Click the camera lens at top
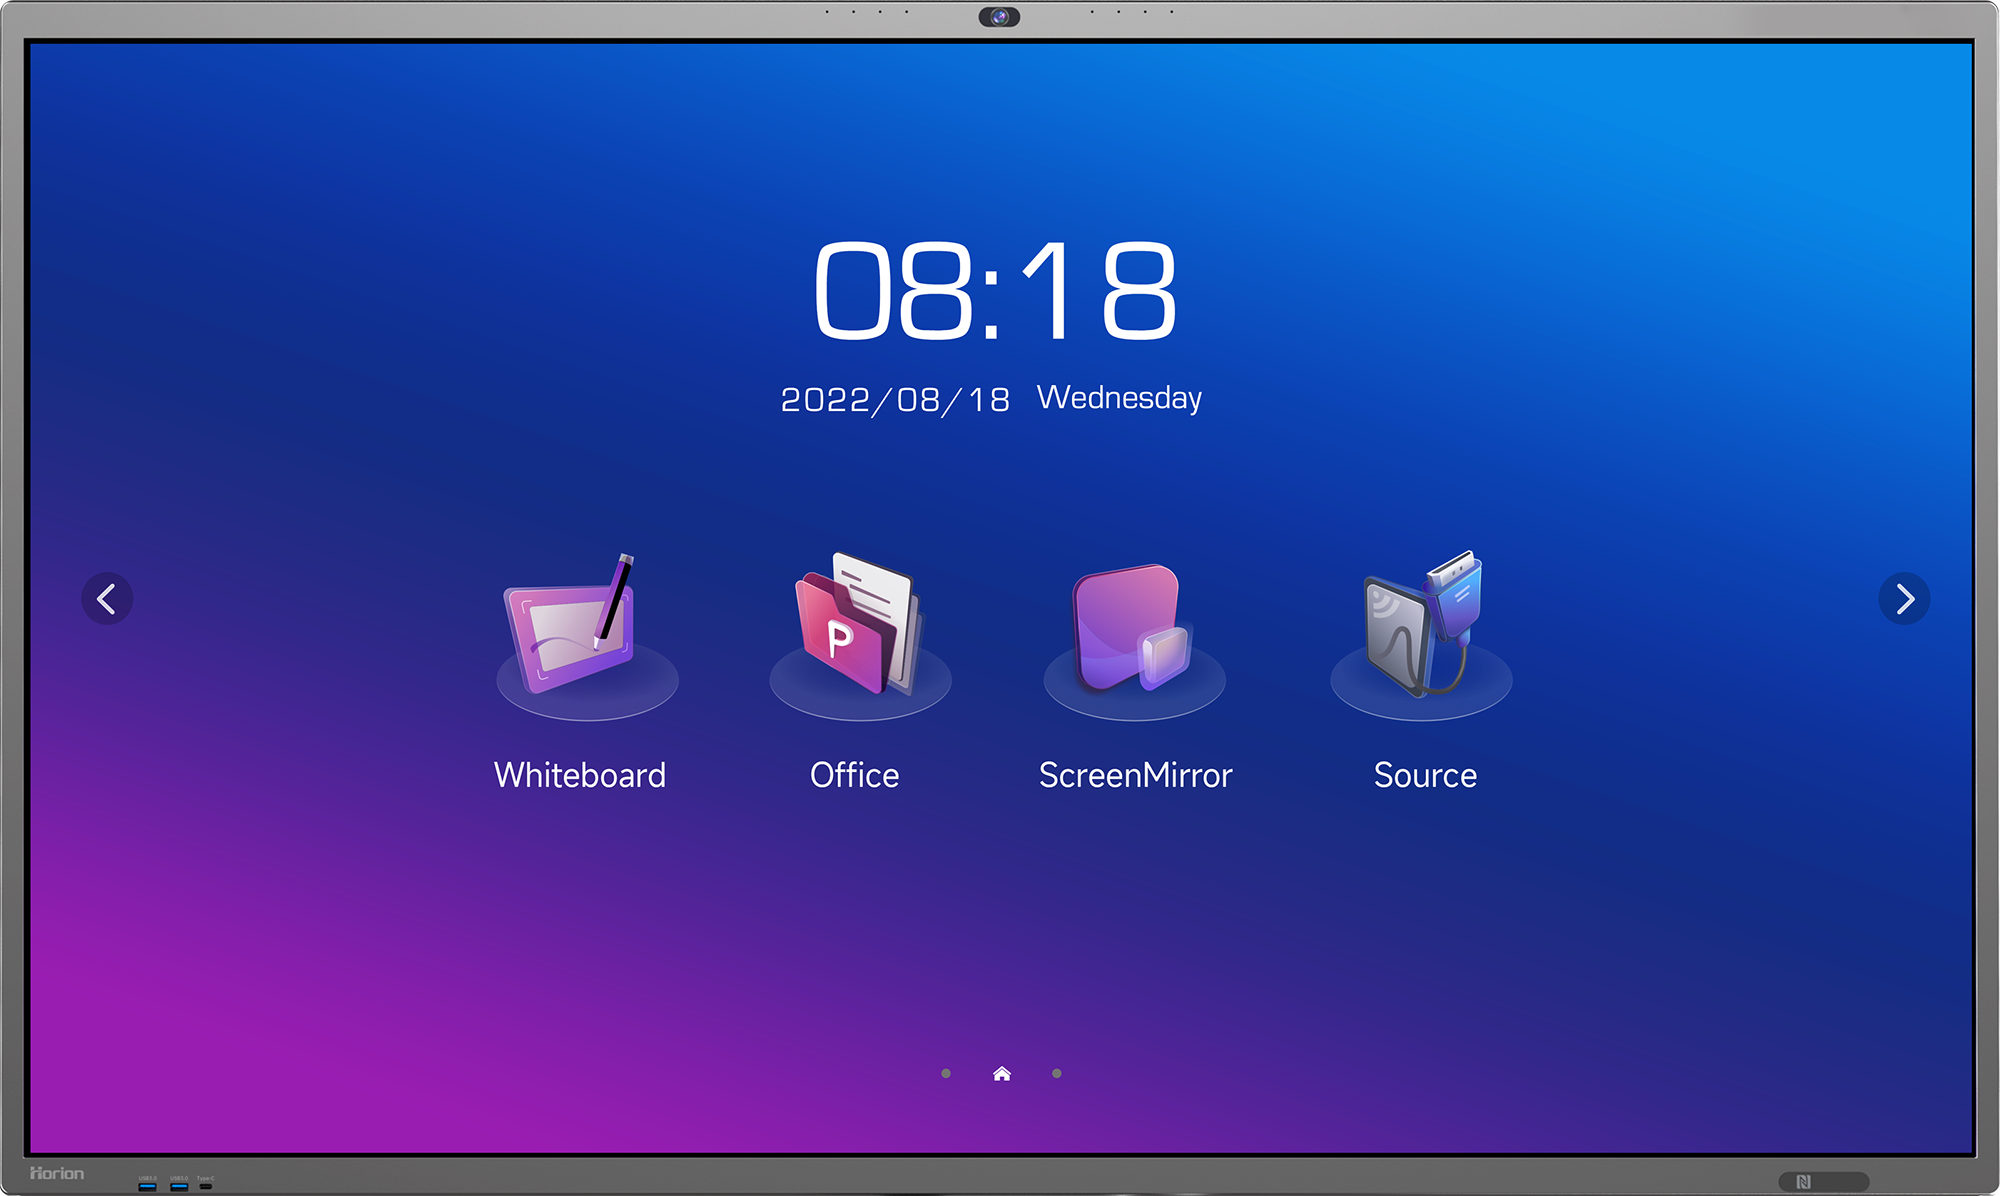This screenshot has width=2000, height=1196. coord(999,17)
